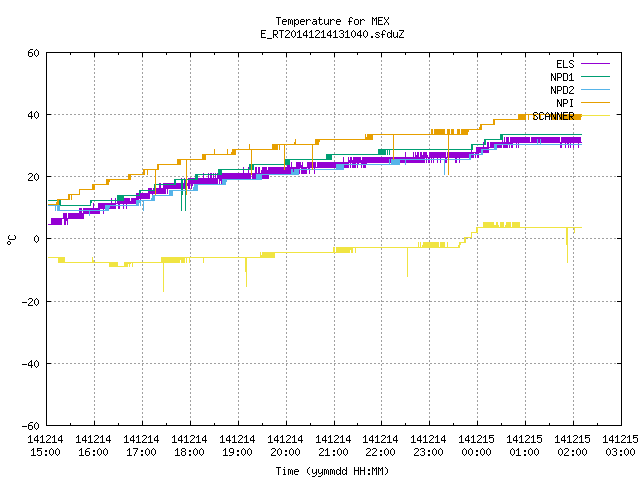Click the x-axis tick label 141214 18:00
This screenshot has height=480, width=640.
pos(189,446)
